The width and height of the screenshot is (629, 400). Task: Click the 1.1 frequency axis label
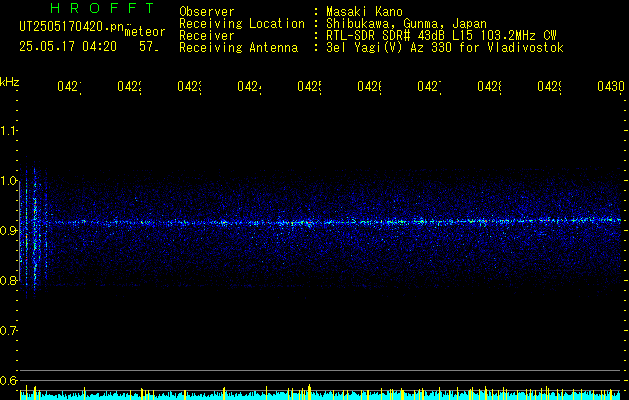click(x=8, y=130)
